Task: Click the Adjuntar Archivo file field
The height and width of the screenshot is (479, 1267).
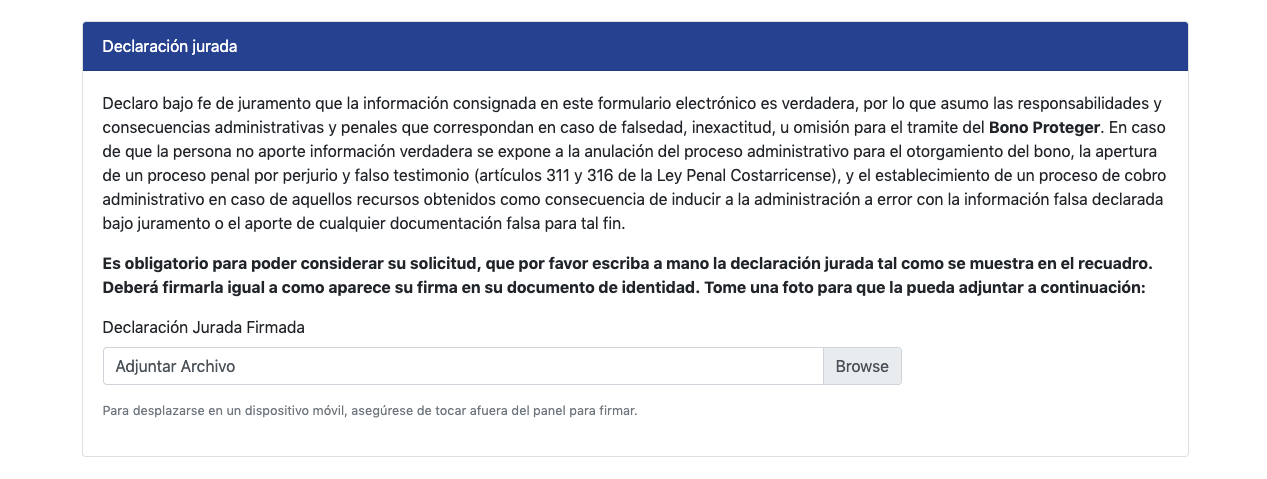Action: pos(462,366)
